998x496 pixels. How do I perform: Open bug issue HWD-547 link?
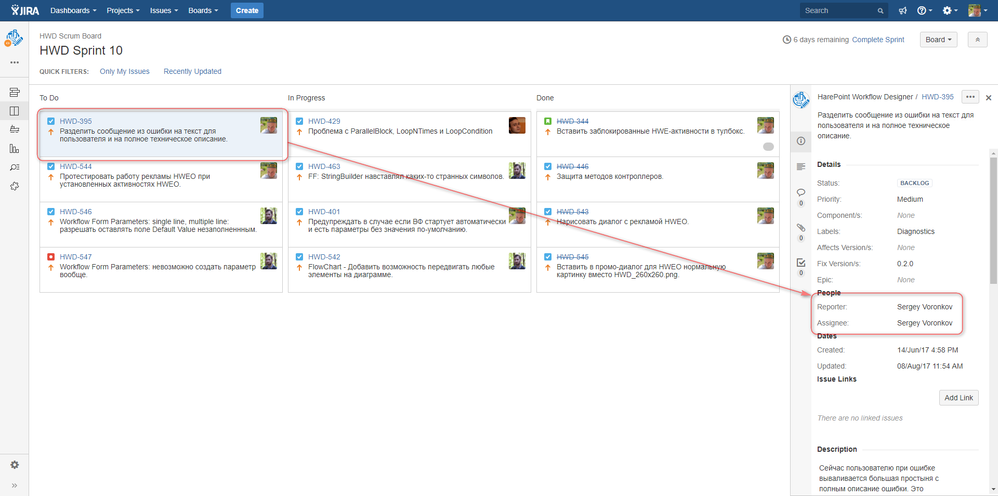point(76,257)
